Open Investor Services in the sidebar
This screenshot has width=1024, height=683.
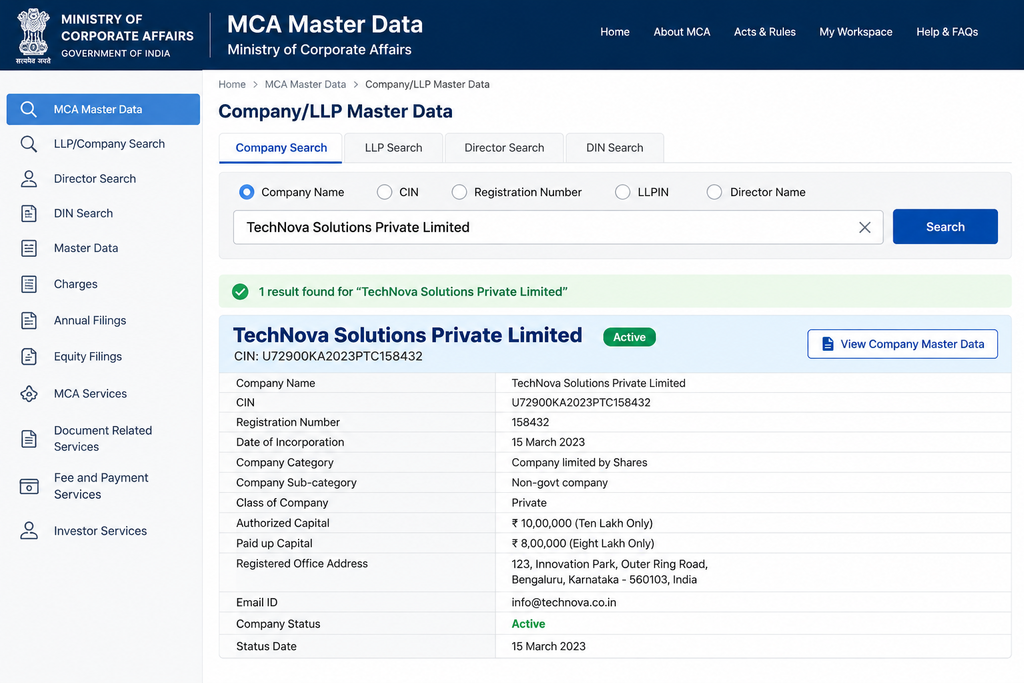point(103,531)
